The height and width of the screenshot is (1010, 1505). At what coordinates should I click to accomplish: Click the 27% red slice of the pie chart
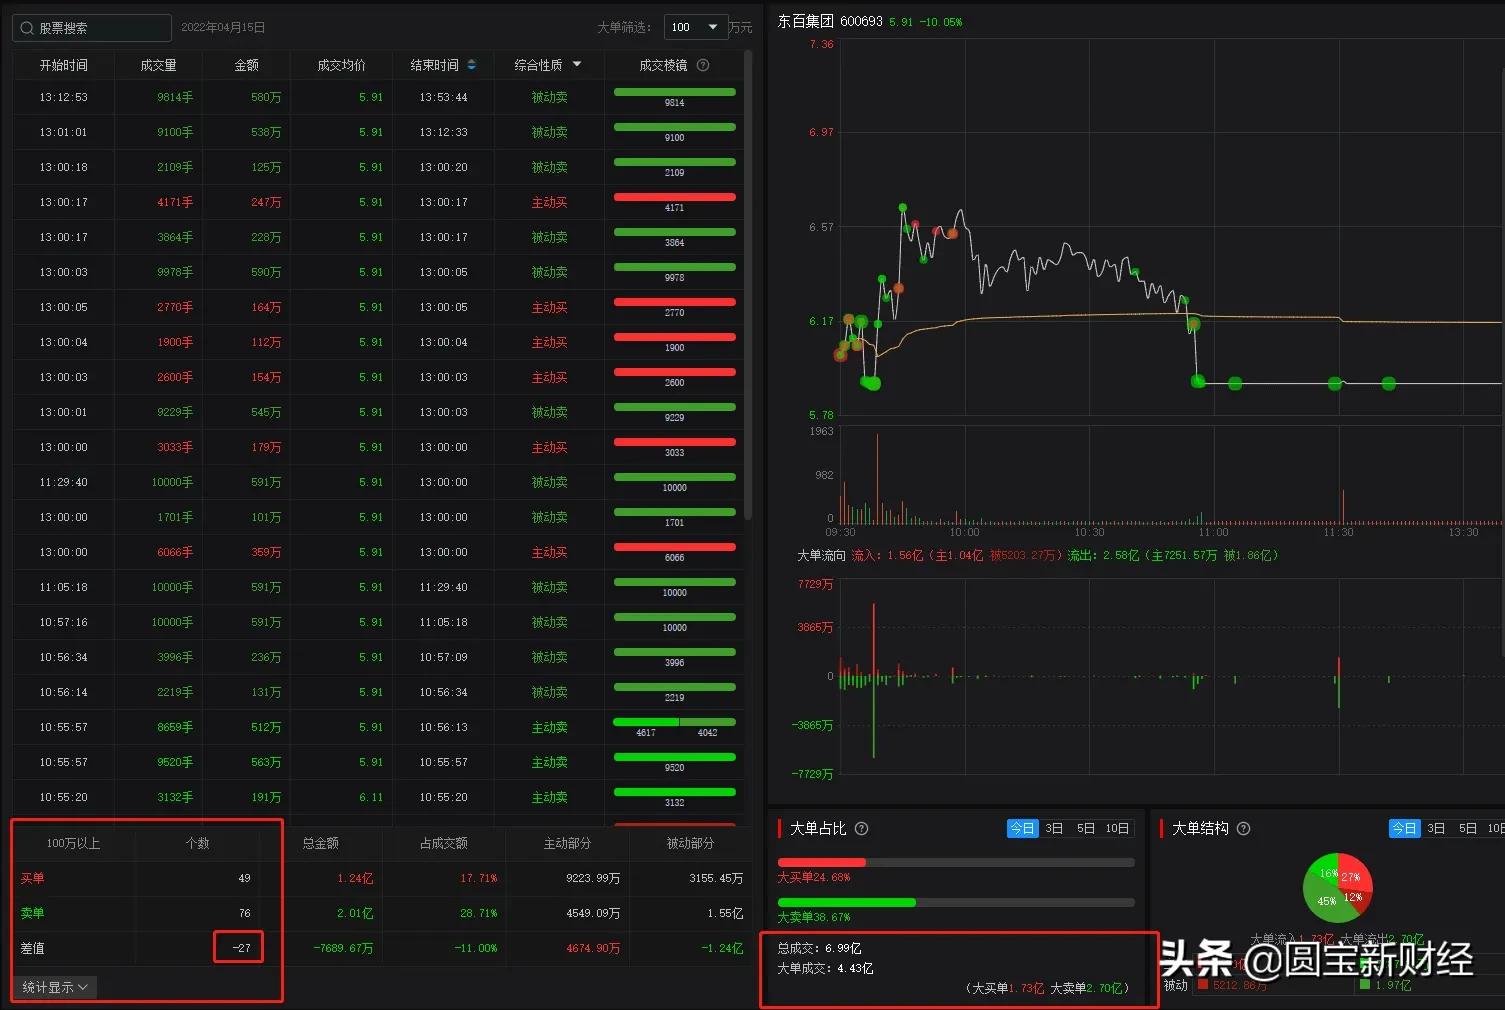(x=1352, y=874)
